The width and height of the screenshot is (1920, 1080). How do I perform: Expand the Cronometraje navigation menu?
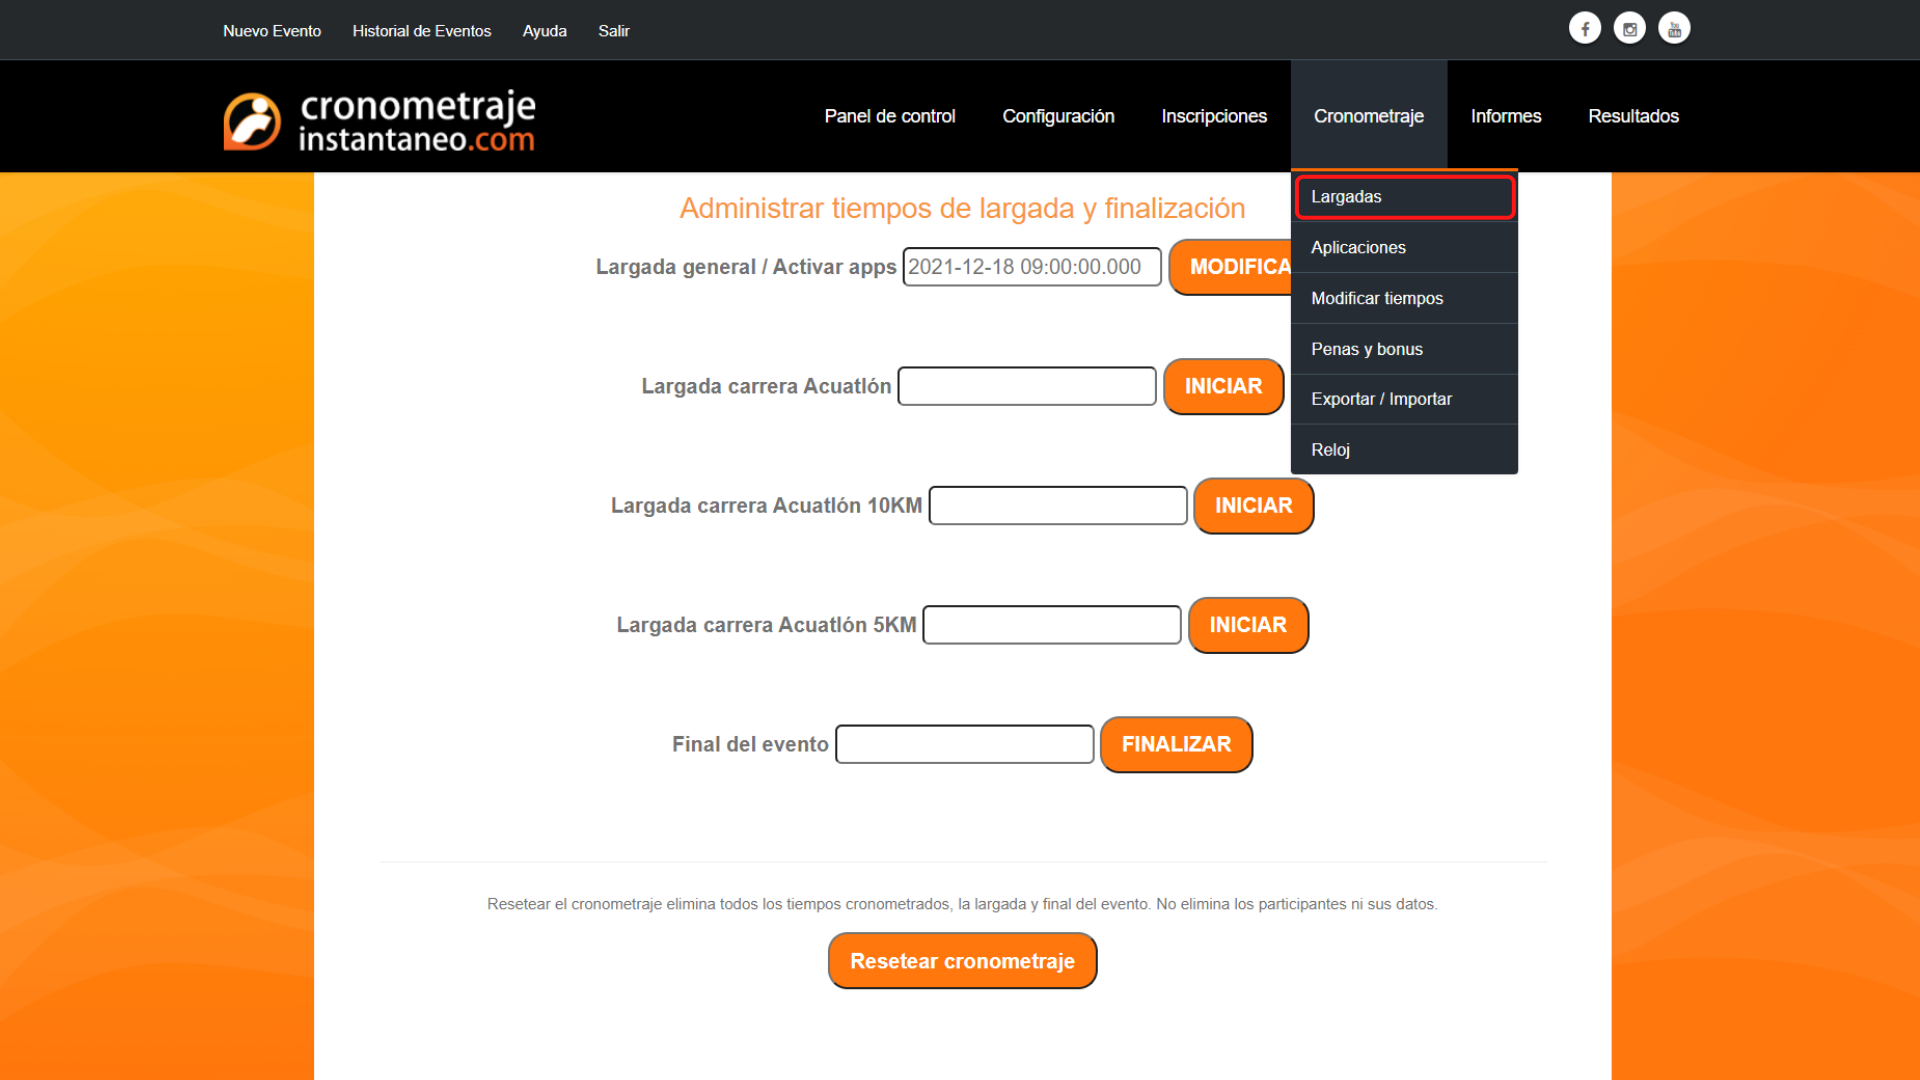(1368, 116)
